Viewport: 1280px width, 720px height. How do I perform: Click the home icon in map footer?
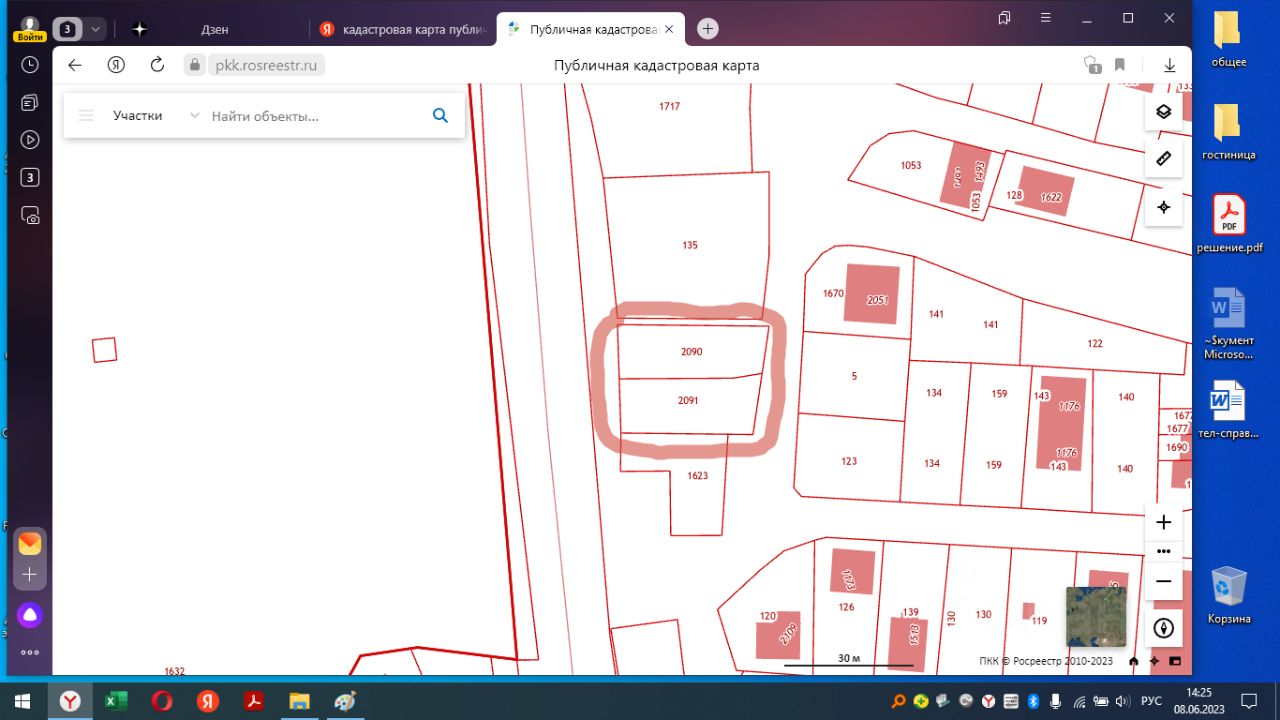[1133, 661]
